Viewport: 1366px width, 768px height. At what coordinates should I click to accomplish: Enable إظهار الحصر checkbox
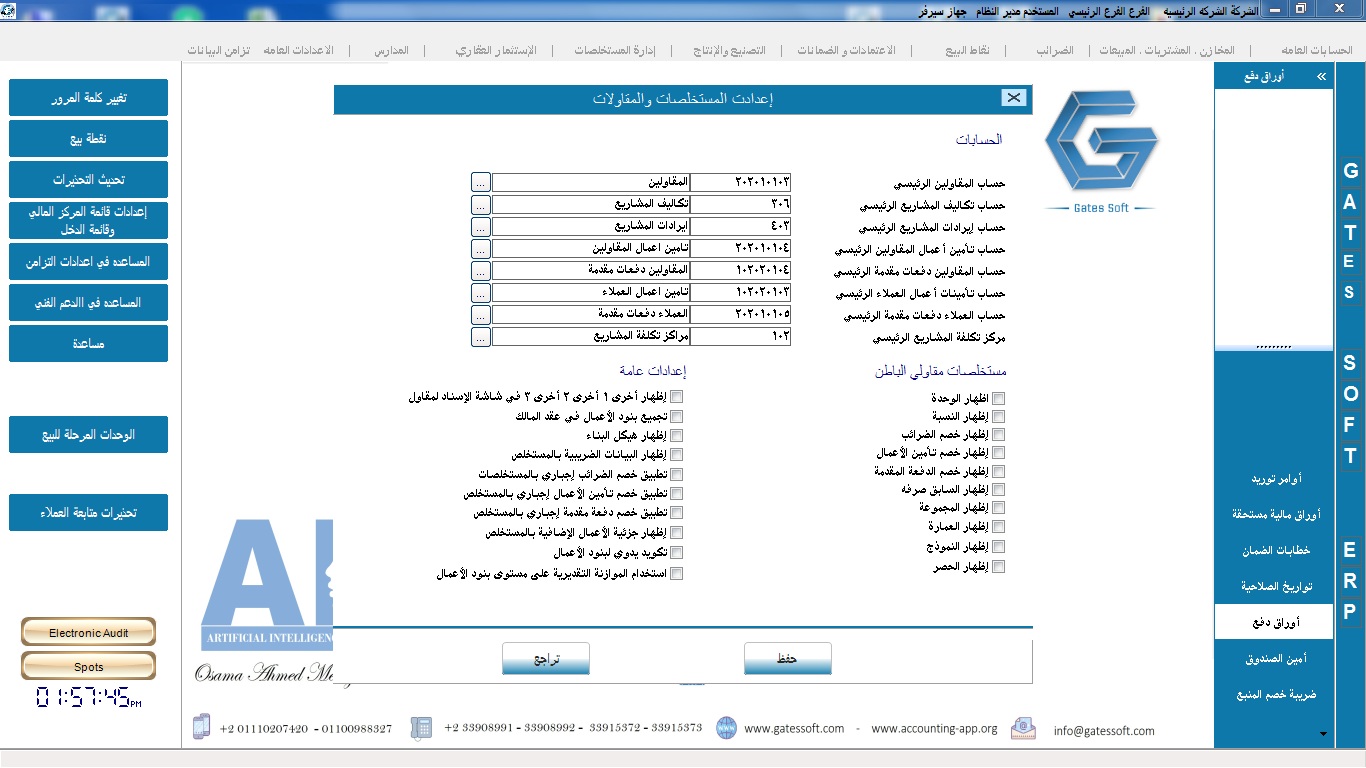pyautogui.click(x=999, y=567)
